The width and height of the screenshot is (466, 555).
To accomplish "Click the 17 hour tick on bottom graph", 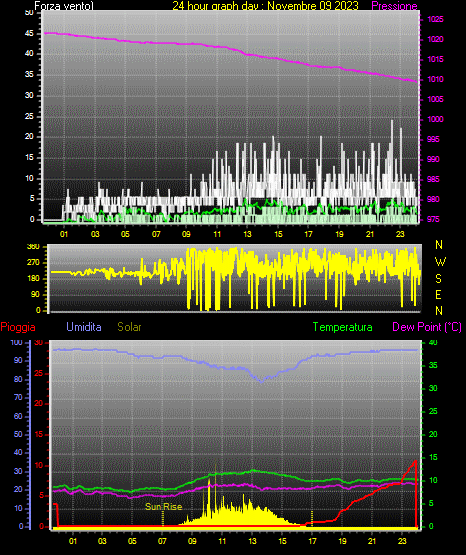I will tap(312, 541).
